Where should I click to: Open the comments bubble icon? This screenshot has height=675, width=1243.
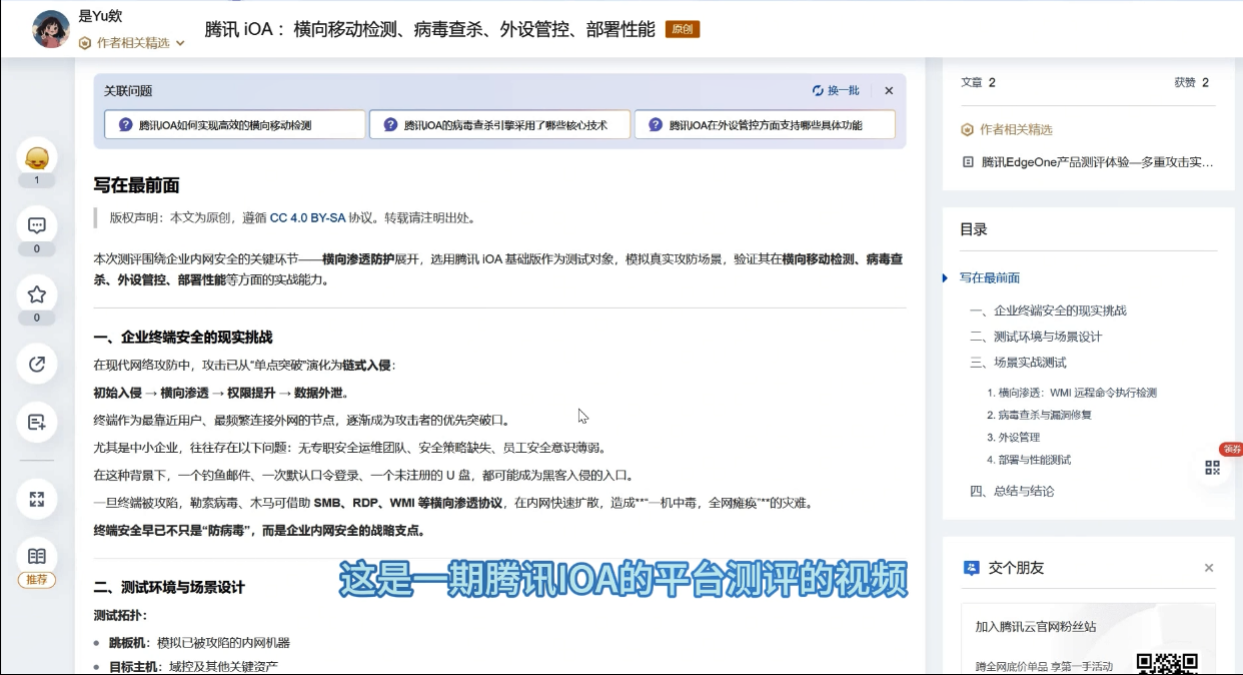(x=37, y=226)
